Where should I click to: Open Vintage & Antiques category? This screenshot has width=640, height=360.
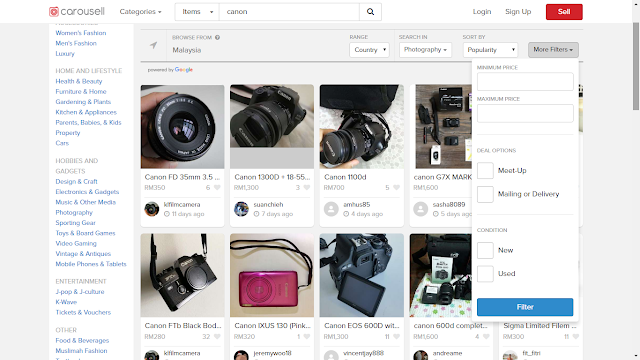[83, 254]
